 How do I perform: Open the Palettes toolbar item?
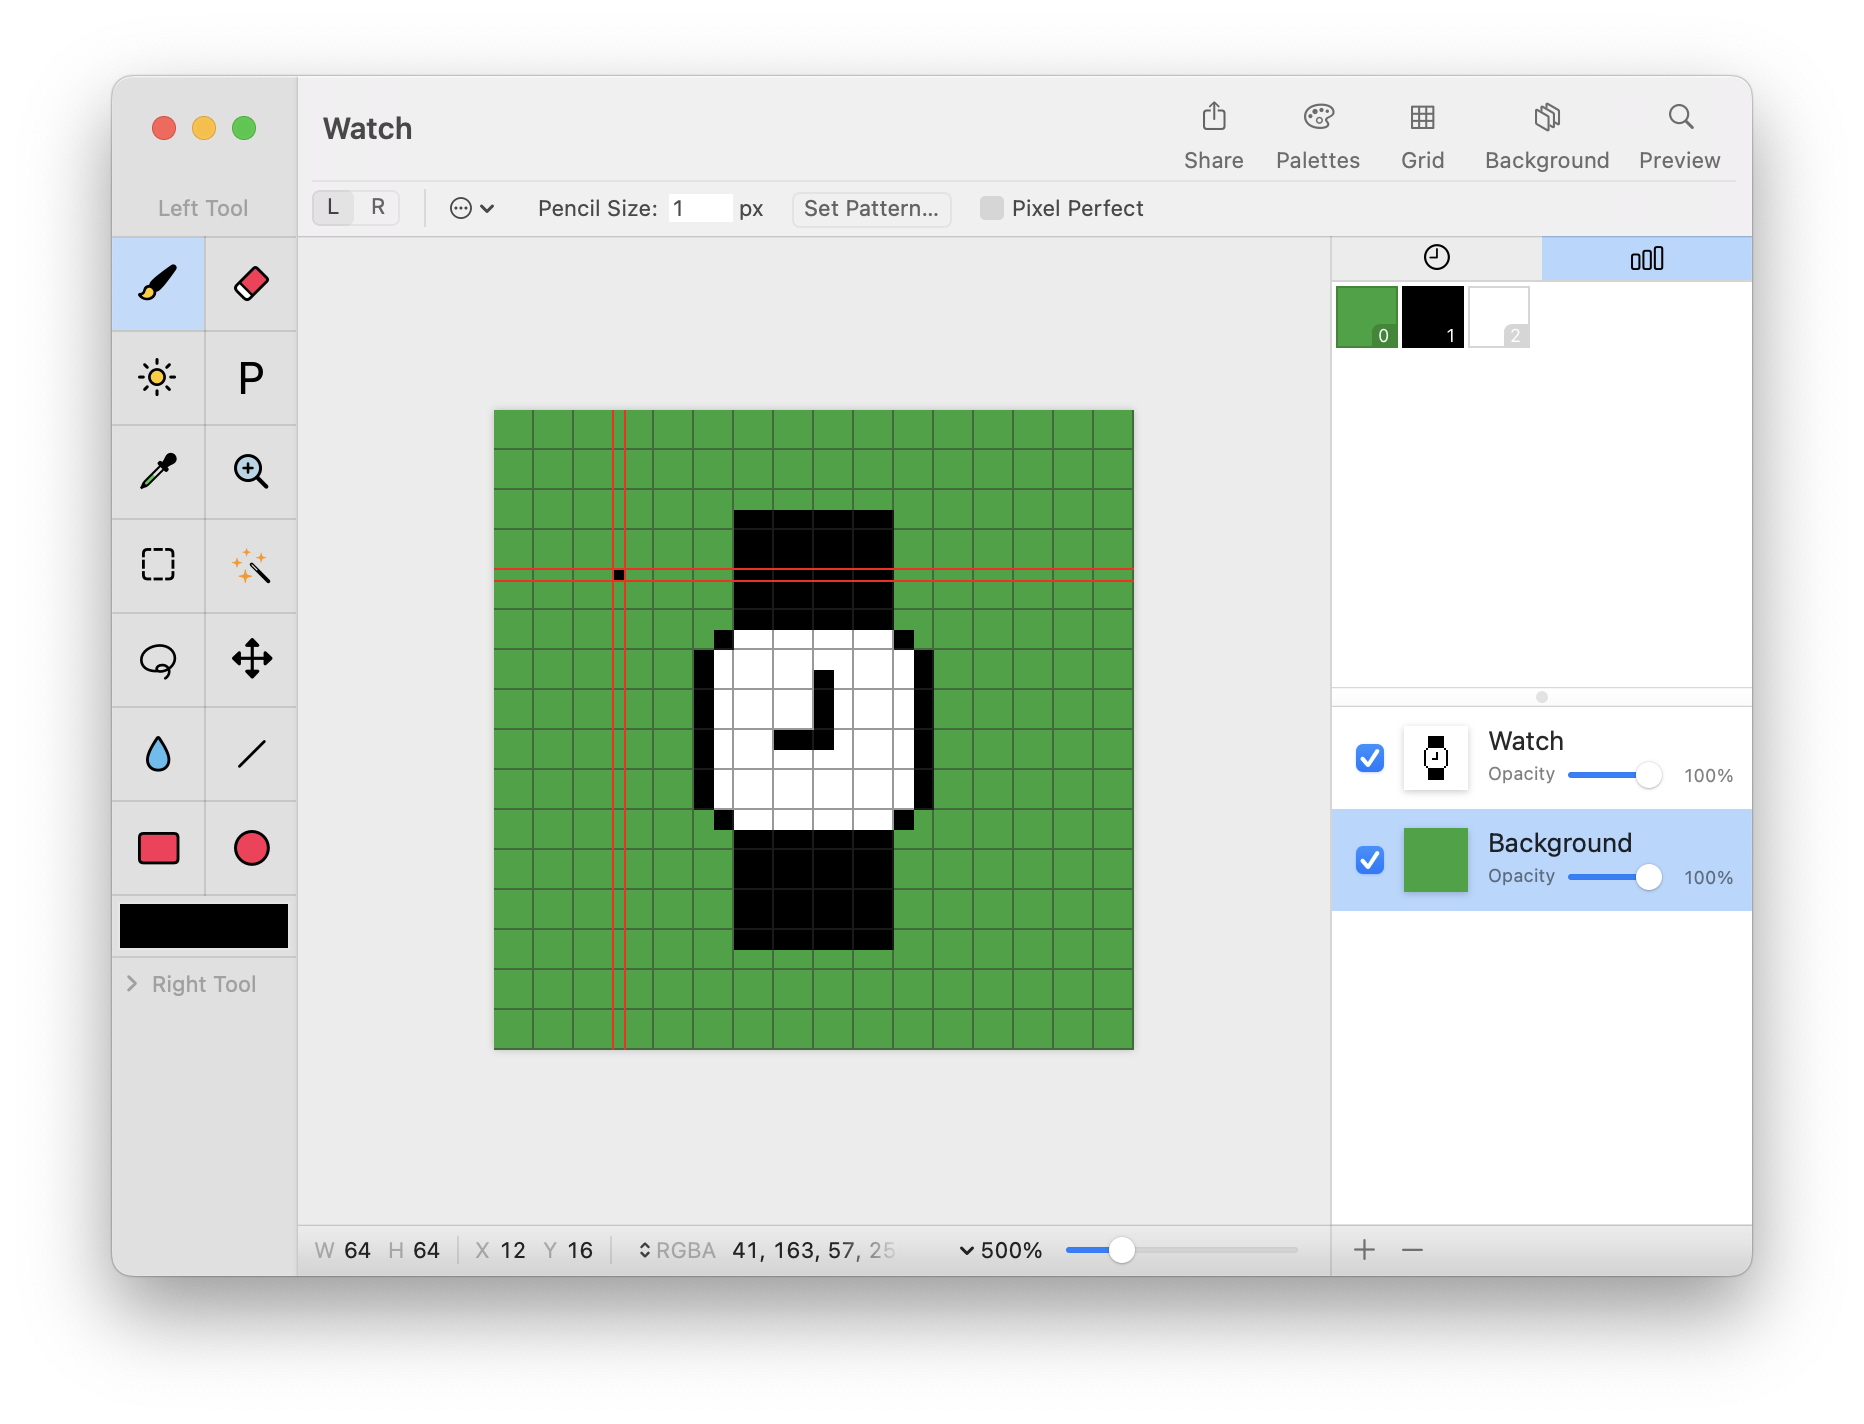(x=1317, y=136)
